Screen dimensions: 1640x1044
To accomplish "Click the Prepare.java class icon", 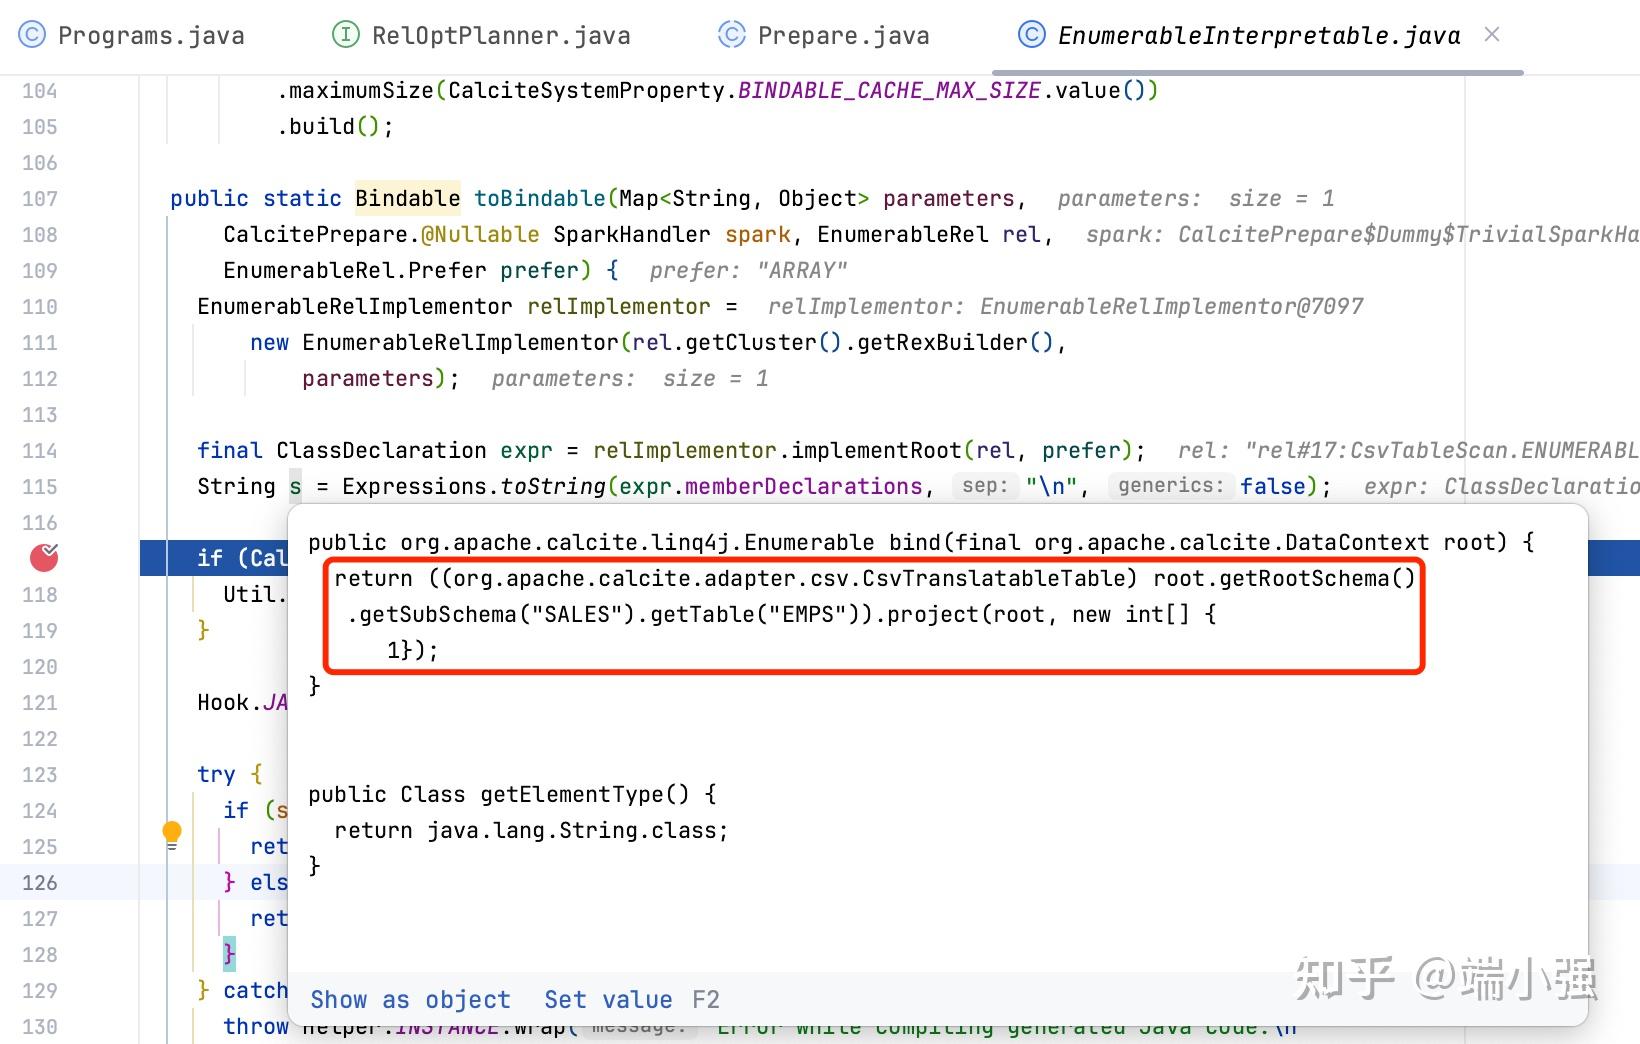I will click(x=732, y=35).
